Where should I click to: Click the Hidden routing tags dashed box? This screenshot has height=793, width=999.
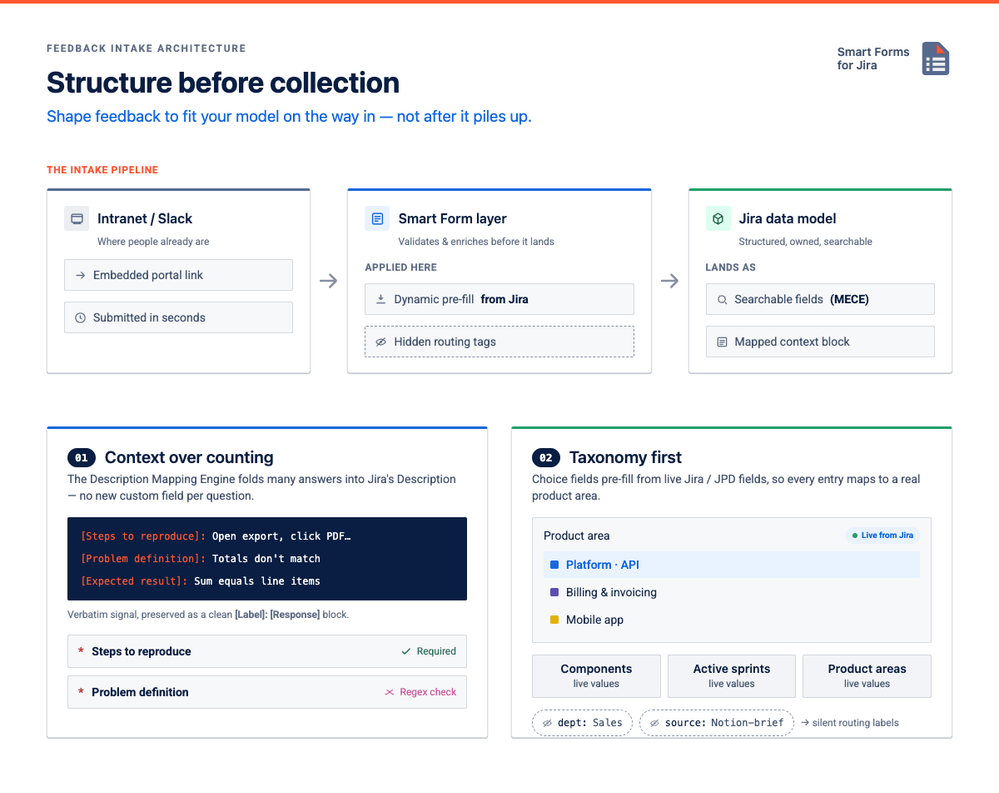click(500, 342)
